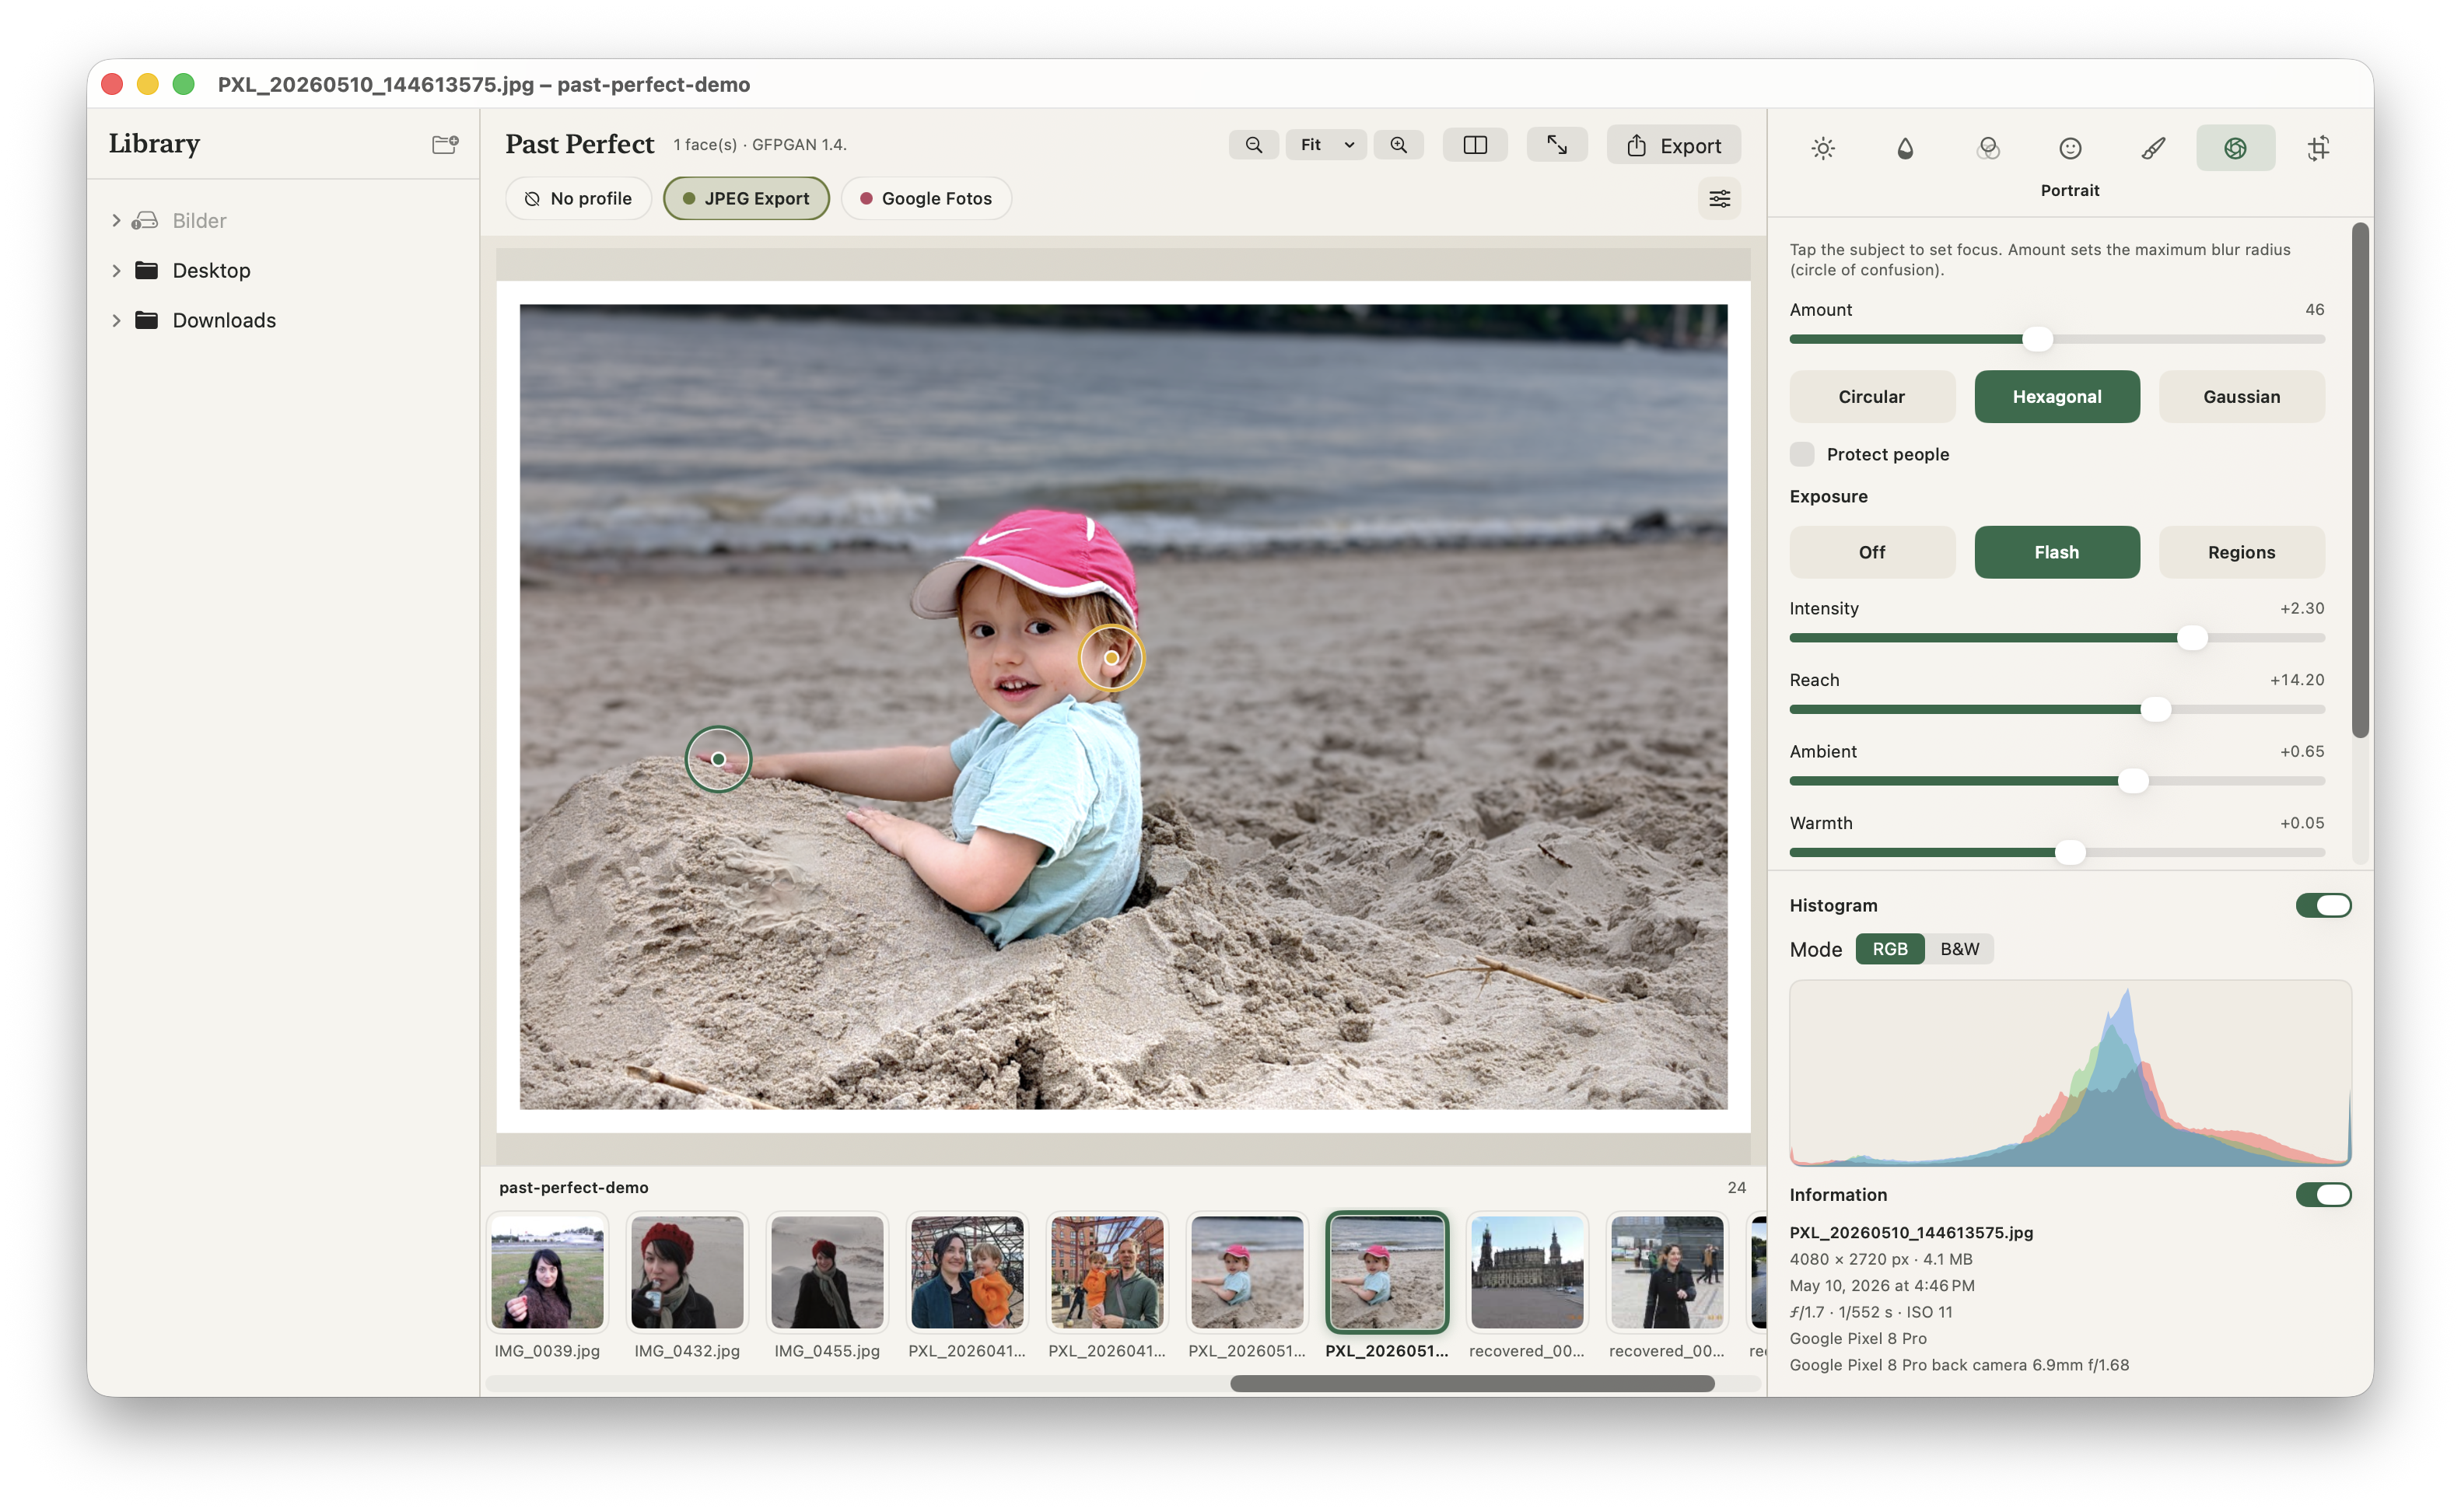Click the Export button

[x=1673, y=145]
